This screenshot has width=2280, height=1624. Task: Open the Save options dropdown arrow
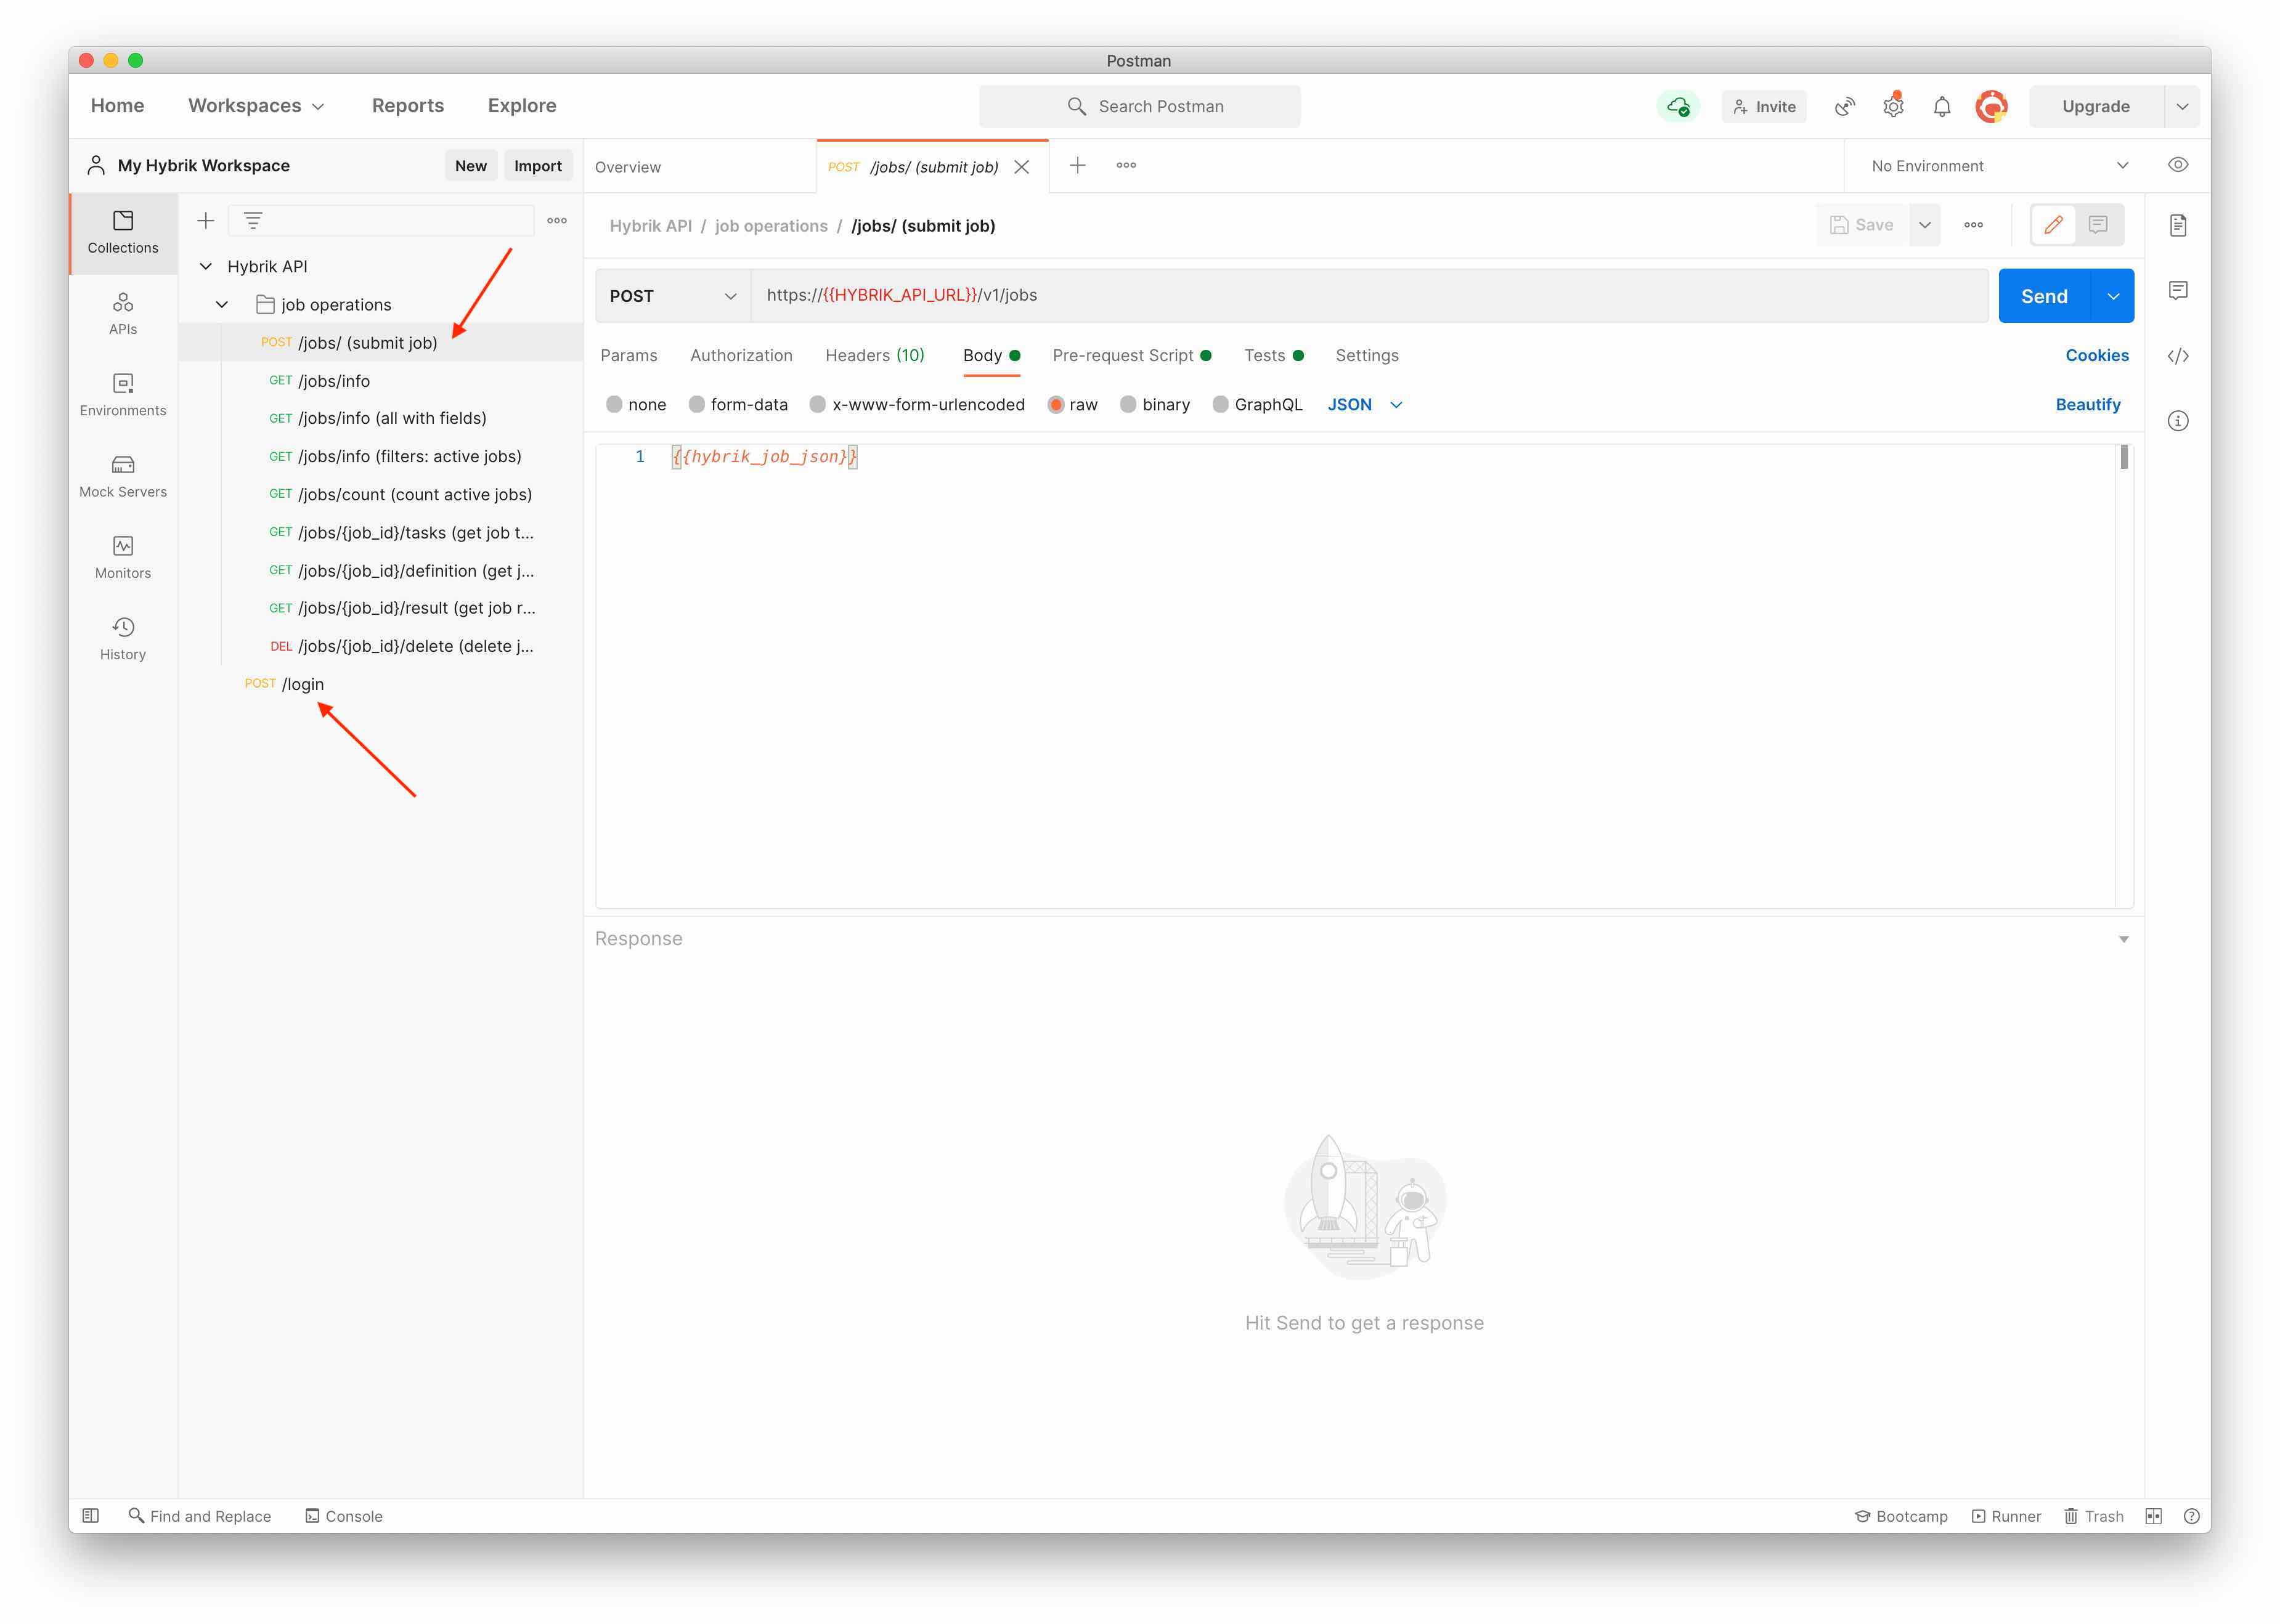[x=1925, y=225]
